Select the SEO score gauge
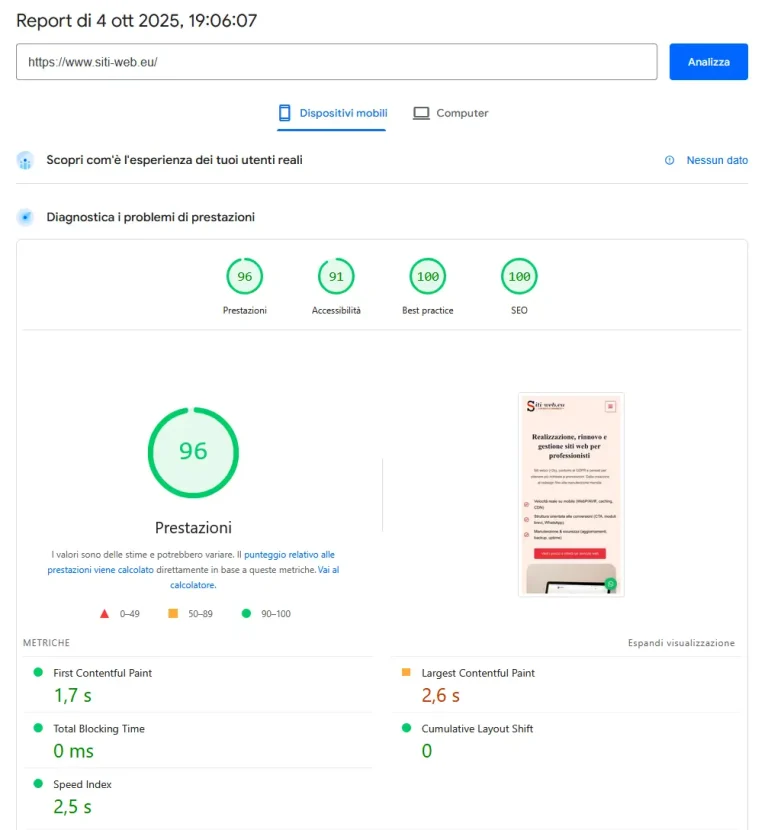The width and height of the screenshot is (768, 830). pyautogui.click(x=519, y=277)
